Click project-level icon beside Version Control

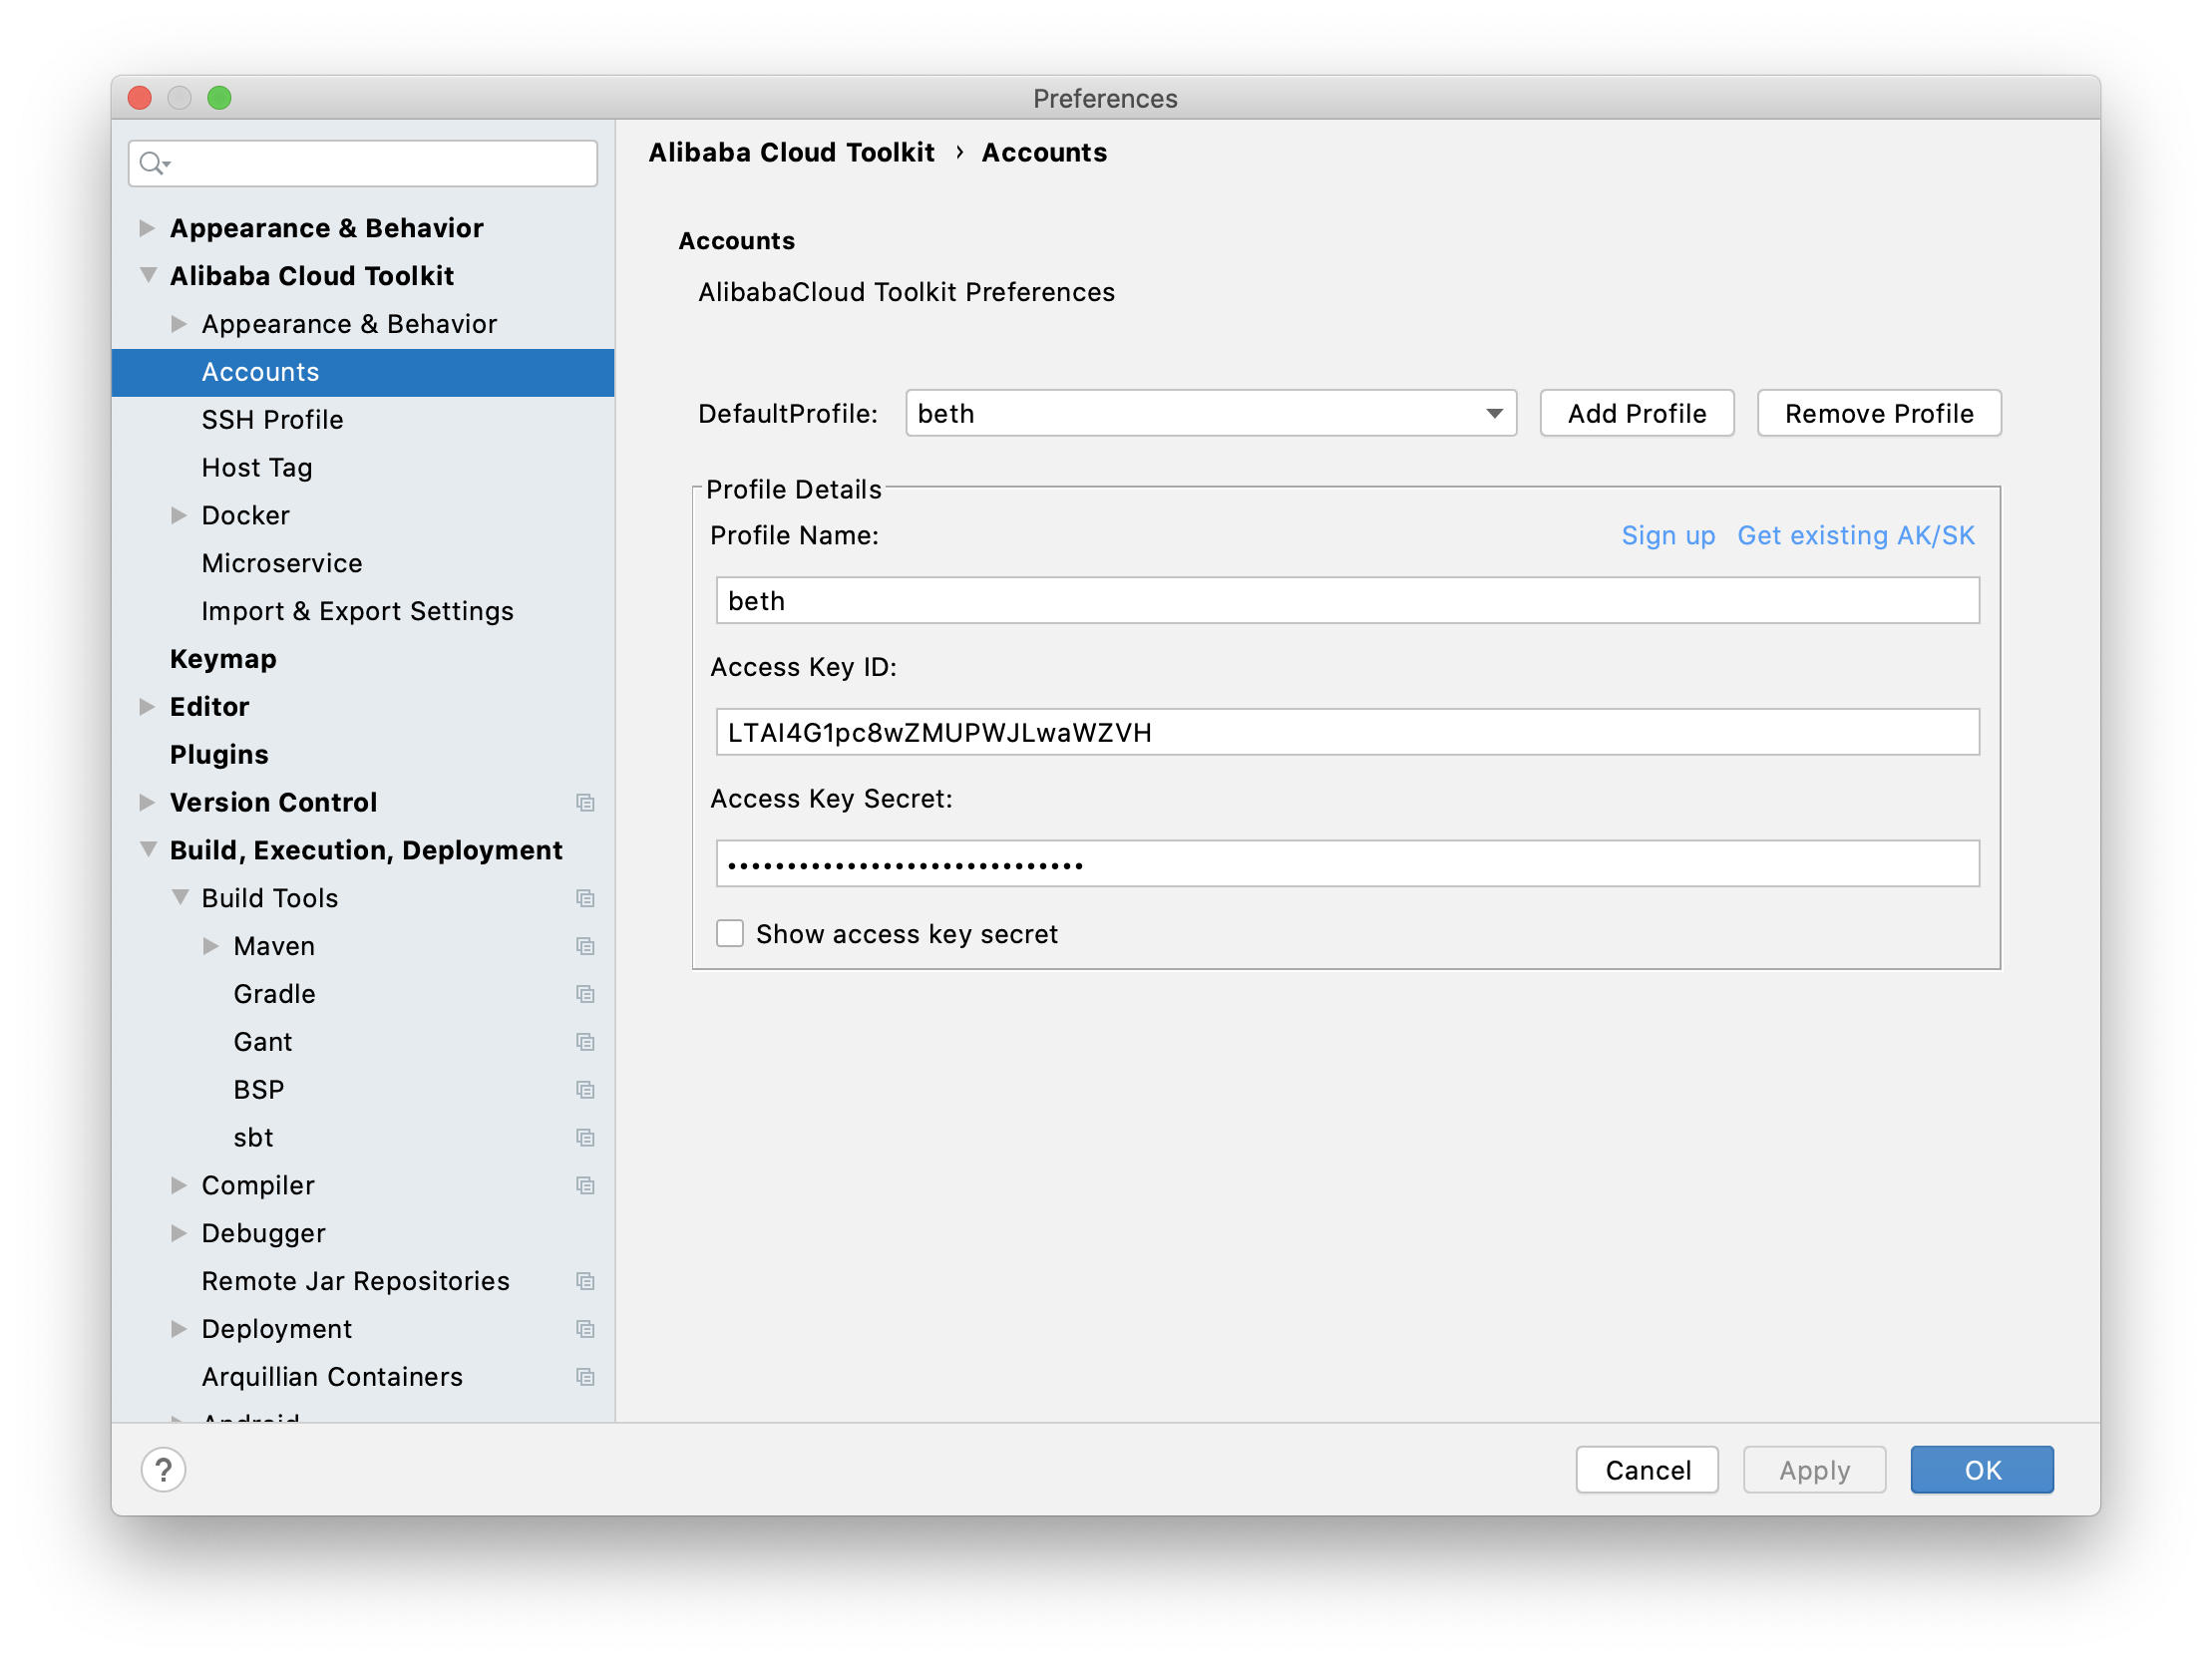point(585,802)
